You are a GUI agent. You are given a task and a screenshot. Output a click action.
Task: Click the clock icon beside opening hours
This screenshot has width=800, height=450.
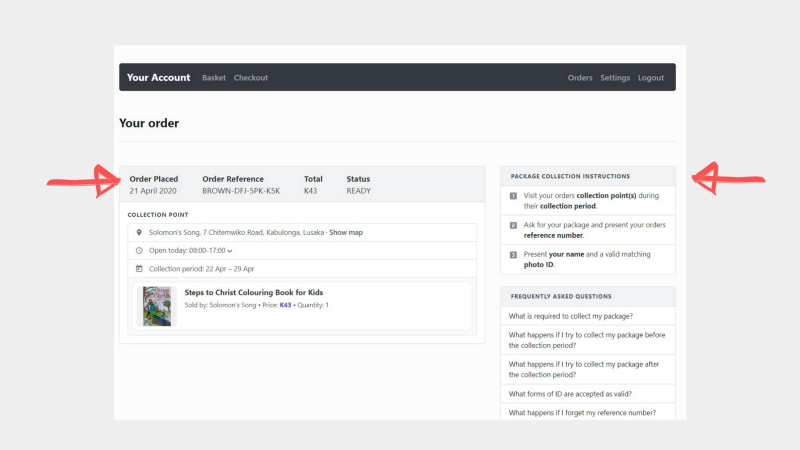139,251
